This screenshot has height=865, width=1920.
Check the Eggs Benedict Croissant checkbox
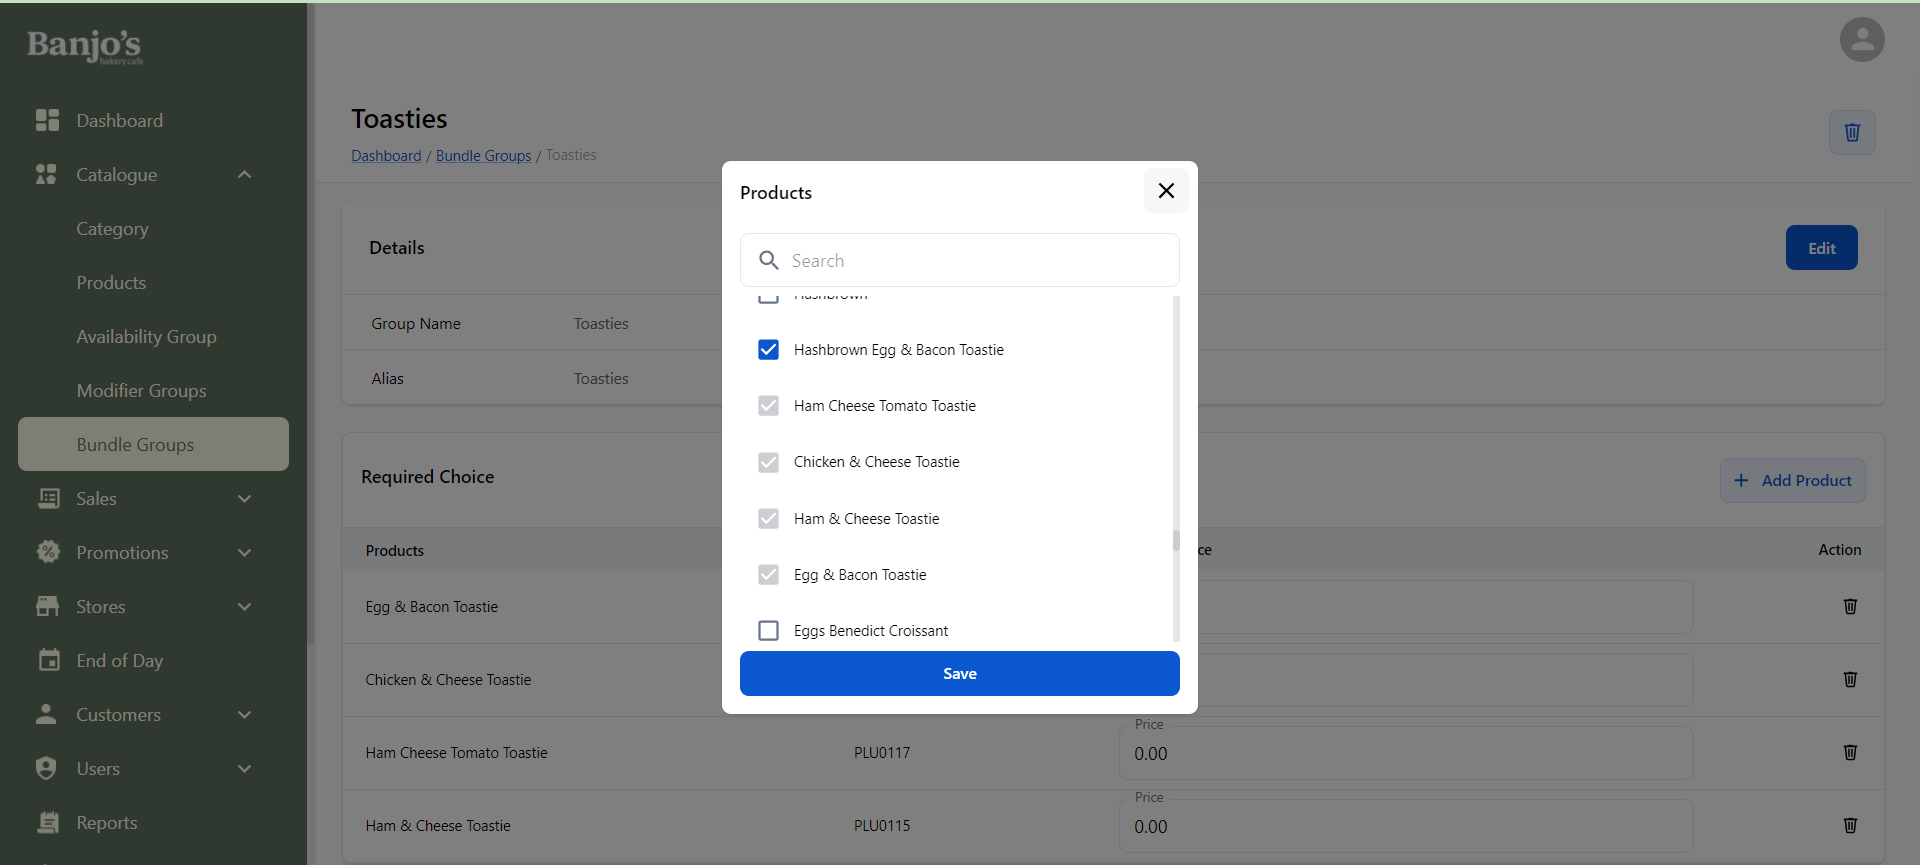pyautogui.click(x=768, y=631)
